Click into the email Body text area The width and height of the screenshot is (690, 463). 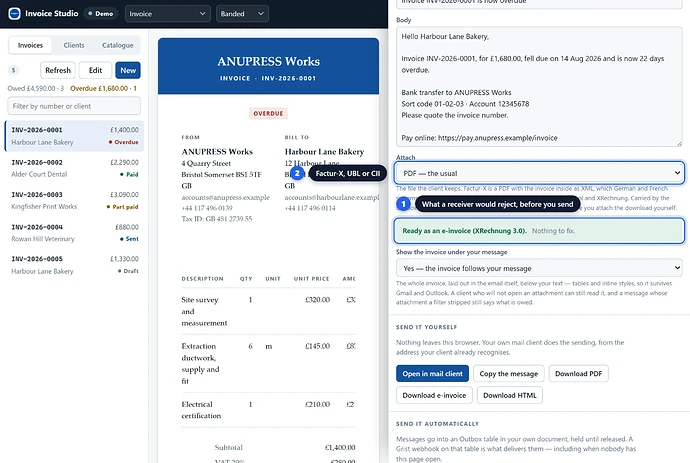click(539, 87)
